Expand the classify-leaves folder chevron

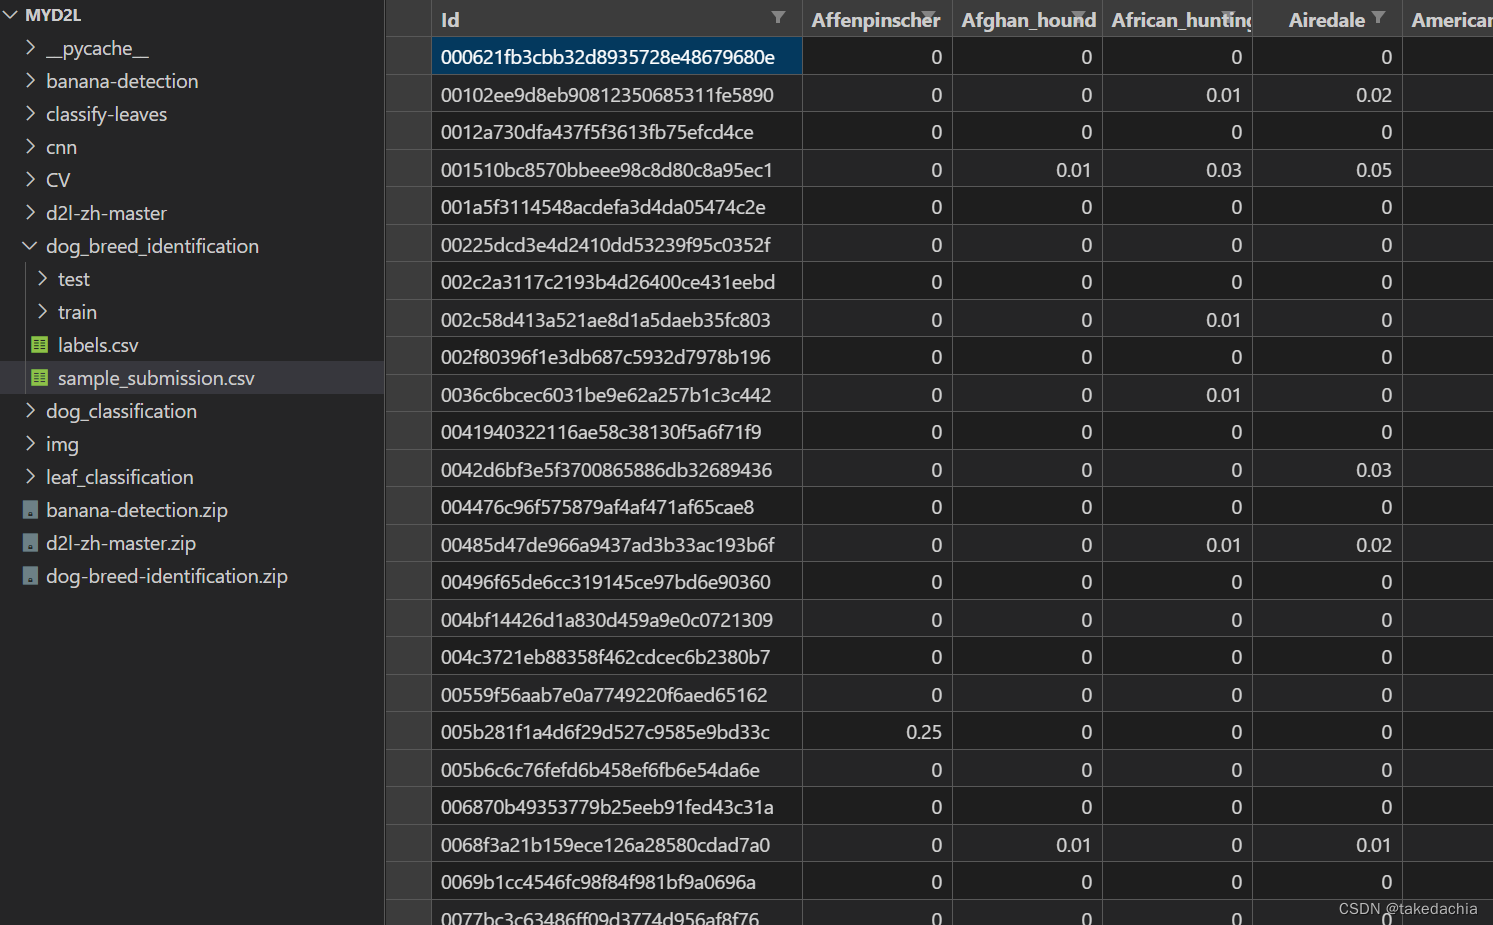pos(30,114)
